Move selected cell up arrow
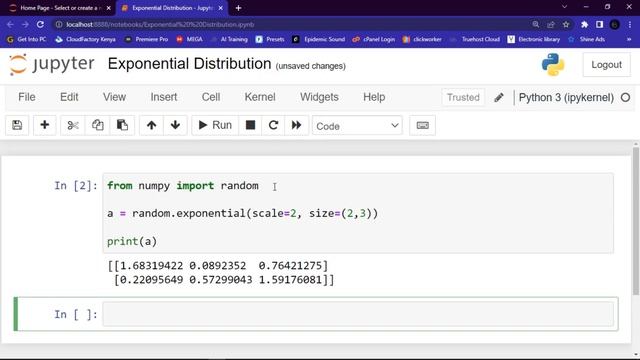Viewport: 640px width, 360px height. coord(151,125)
